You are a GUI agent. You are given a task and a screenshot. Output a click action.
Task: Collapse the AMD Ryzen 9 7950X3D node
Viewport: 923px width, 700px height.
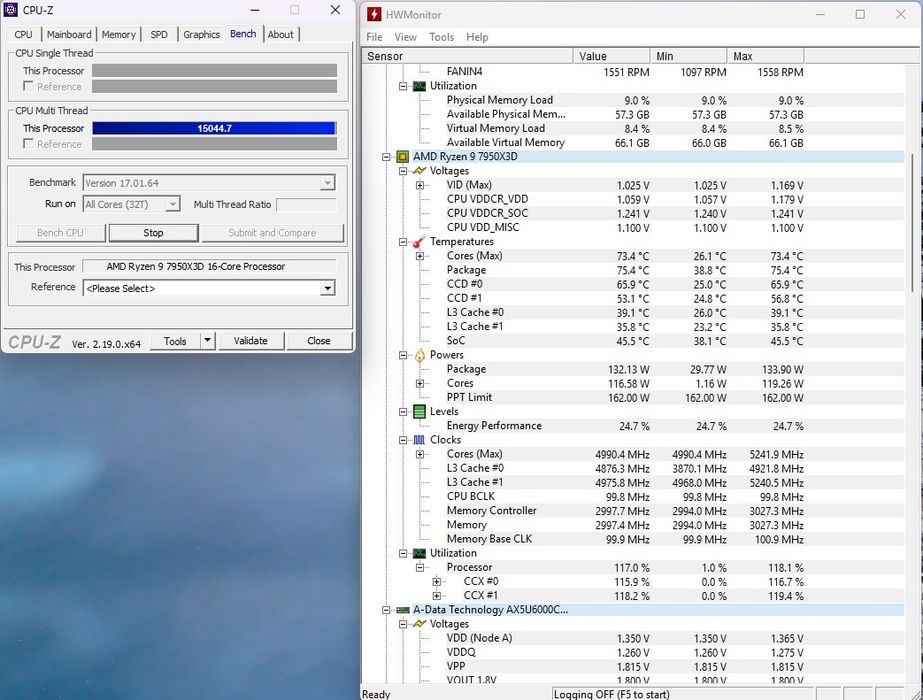[386, 157]
